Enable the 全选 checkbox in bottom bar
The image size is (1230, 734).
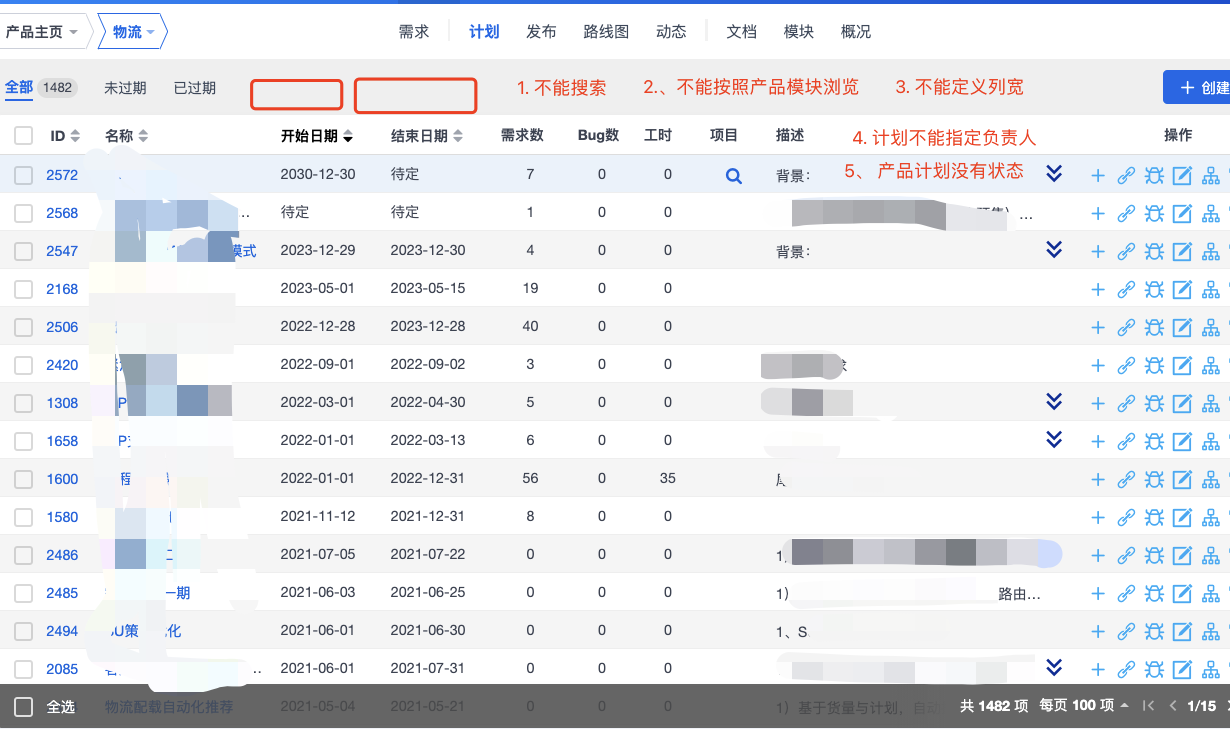(23, 707)
